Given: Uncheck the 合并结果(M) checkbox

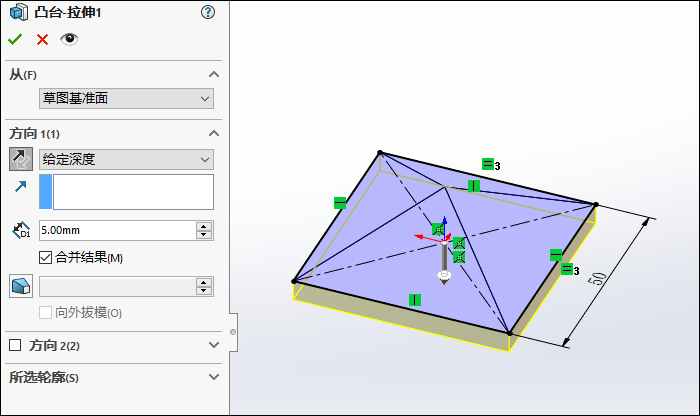Looking at the screenshot, I should [46, 258].
